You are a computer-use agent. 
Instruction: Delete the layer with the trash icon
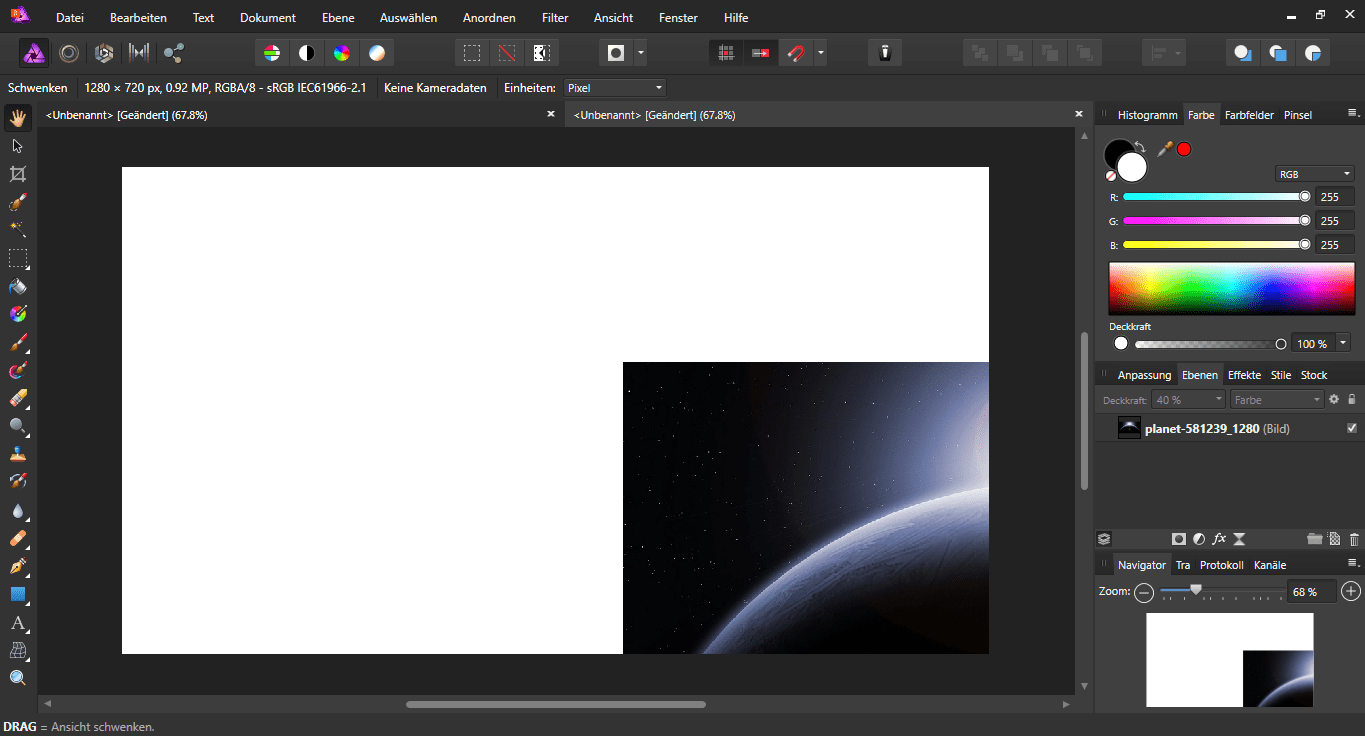(x=1354, y=539)
